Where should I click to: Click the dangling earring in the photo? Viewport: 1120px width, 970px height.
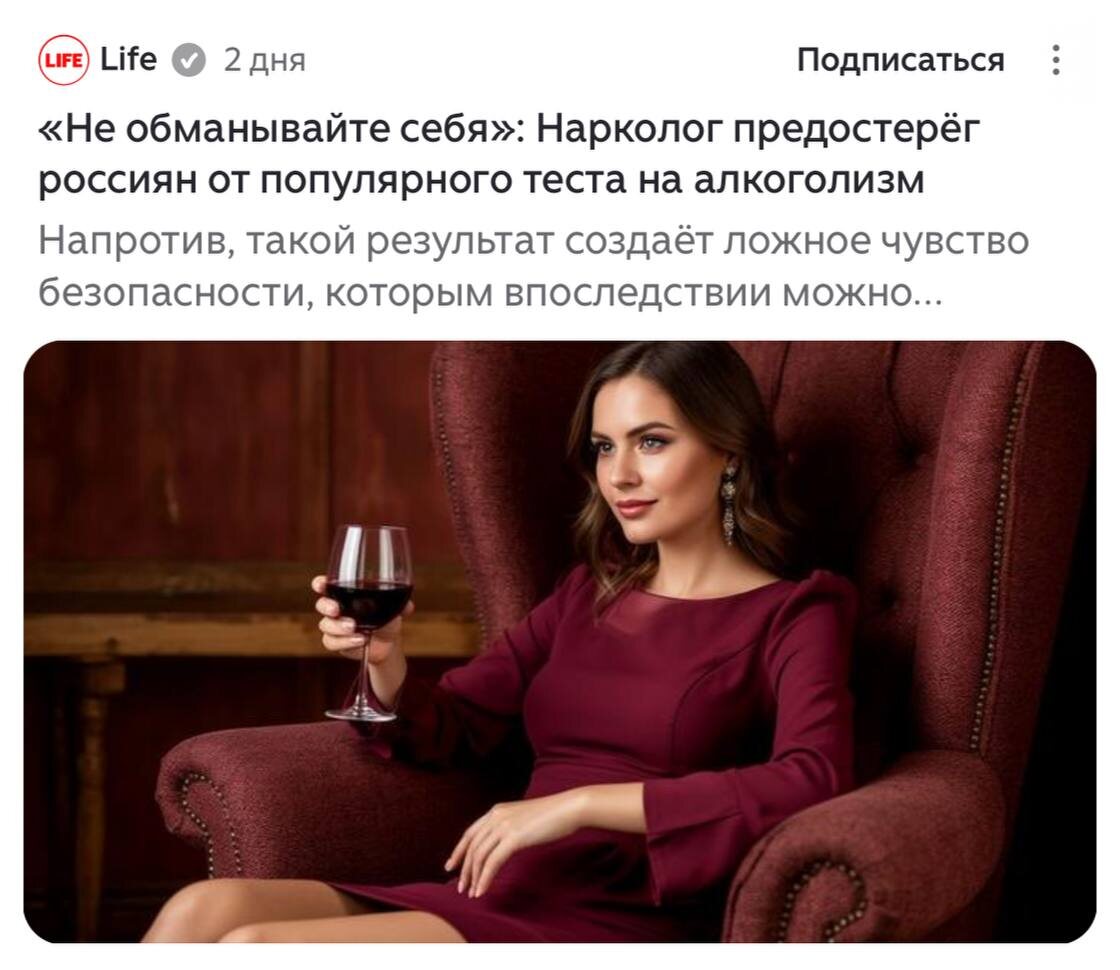[728, 504]
